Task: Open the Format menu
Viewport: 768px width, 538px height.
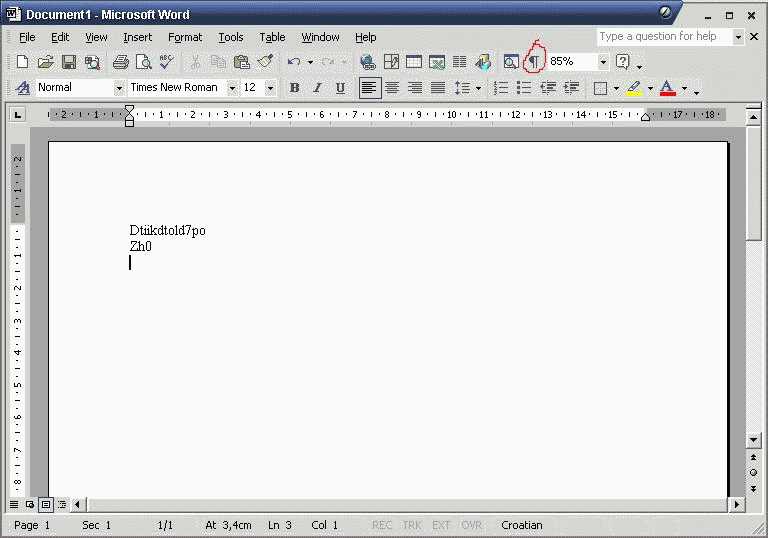Action: 185,37
